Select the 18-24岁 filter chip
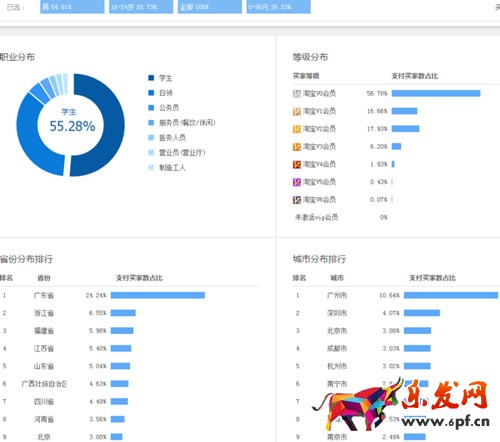The image size is (500, 442). (x=141, y=7)
